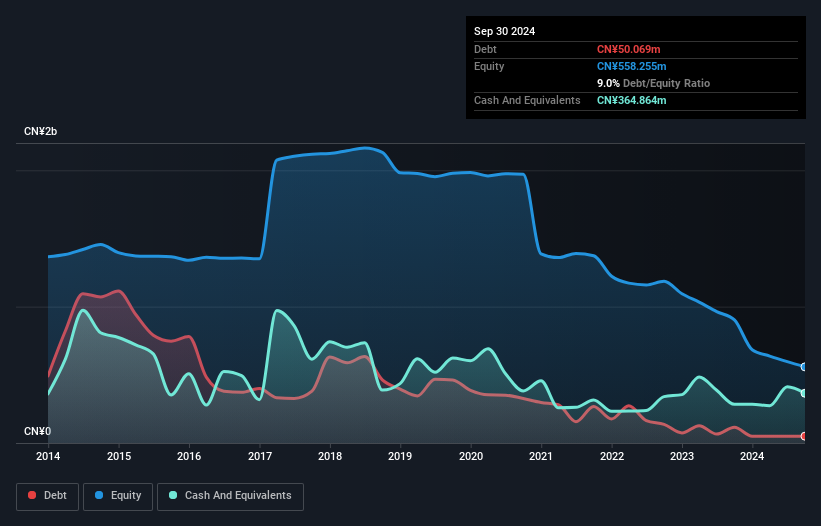Click the Debt value CN¥50.069m

(x=628, y=49)
